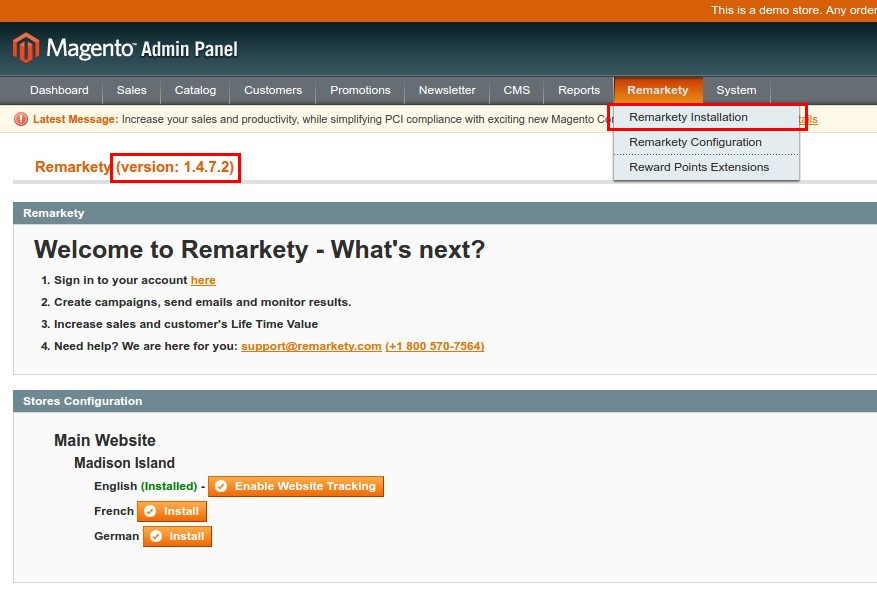
Task: Open the Reports menu
Action: click(579, 90)
